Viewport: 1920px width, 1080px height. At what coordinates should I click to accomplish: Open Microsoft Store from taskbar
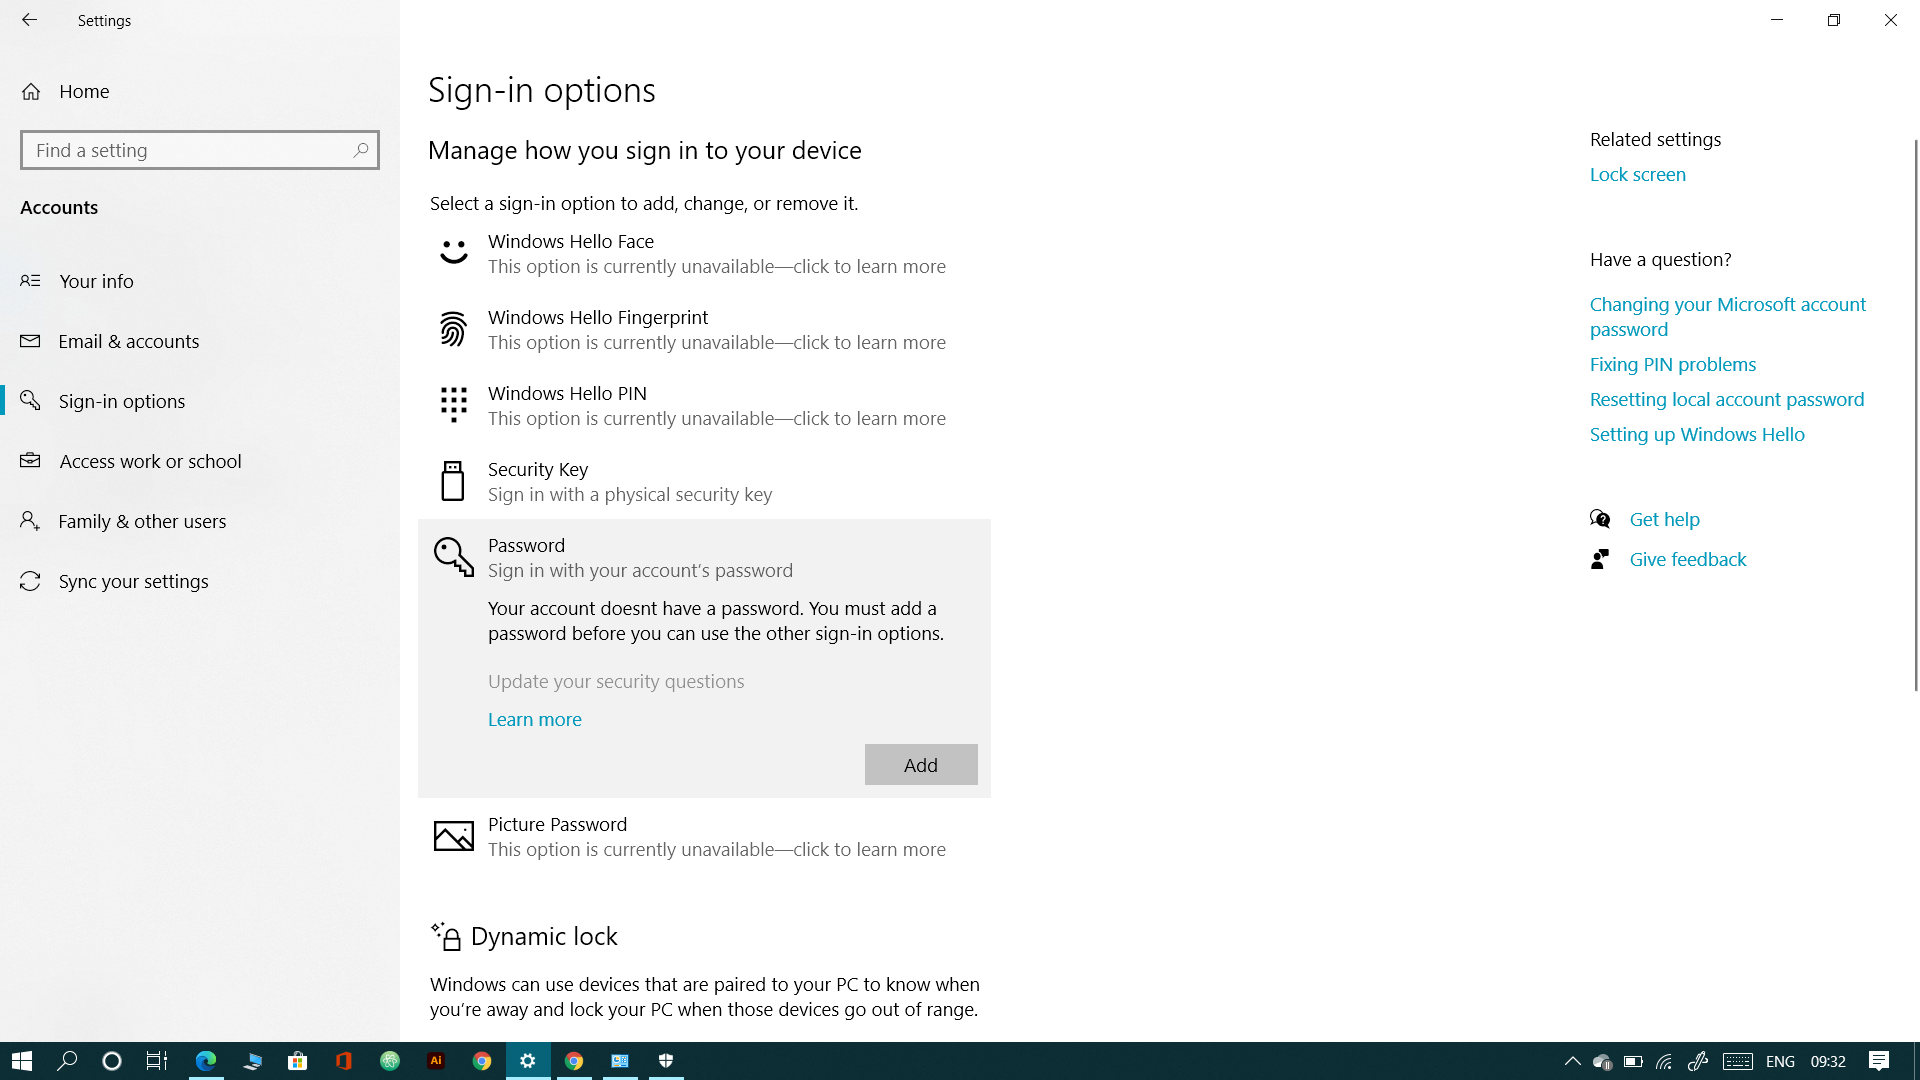click(298, 1061)
